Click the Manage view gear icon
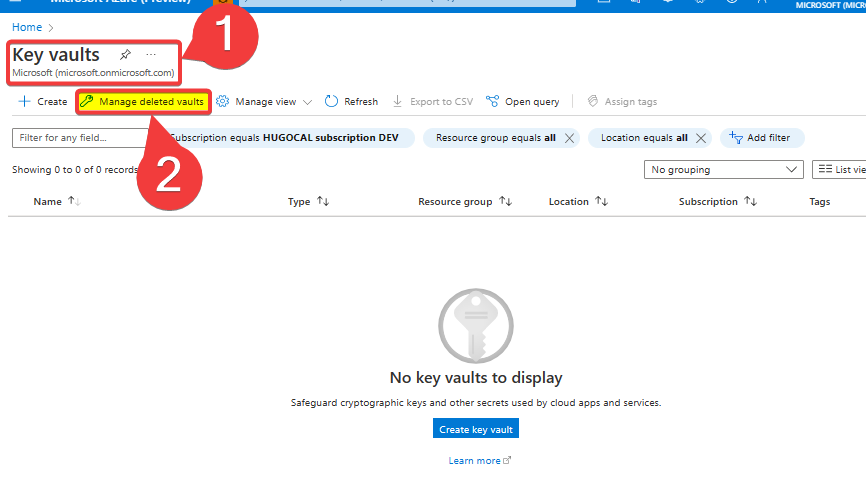Image resolution: width=866 pixels, height=483 pixels. pyautogui.click(x=223, y=102)
